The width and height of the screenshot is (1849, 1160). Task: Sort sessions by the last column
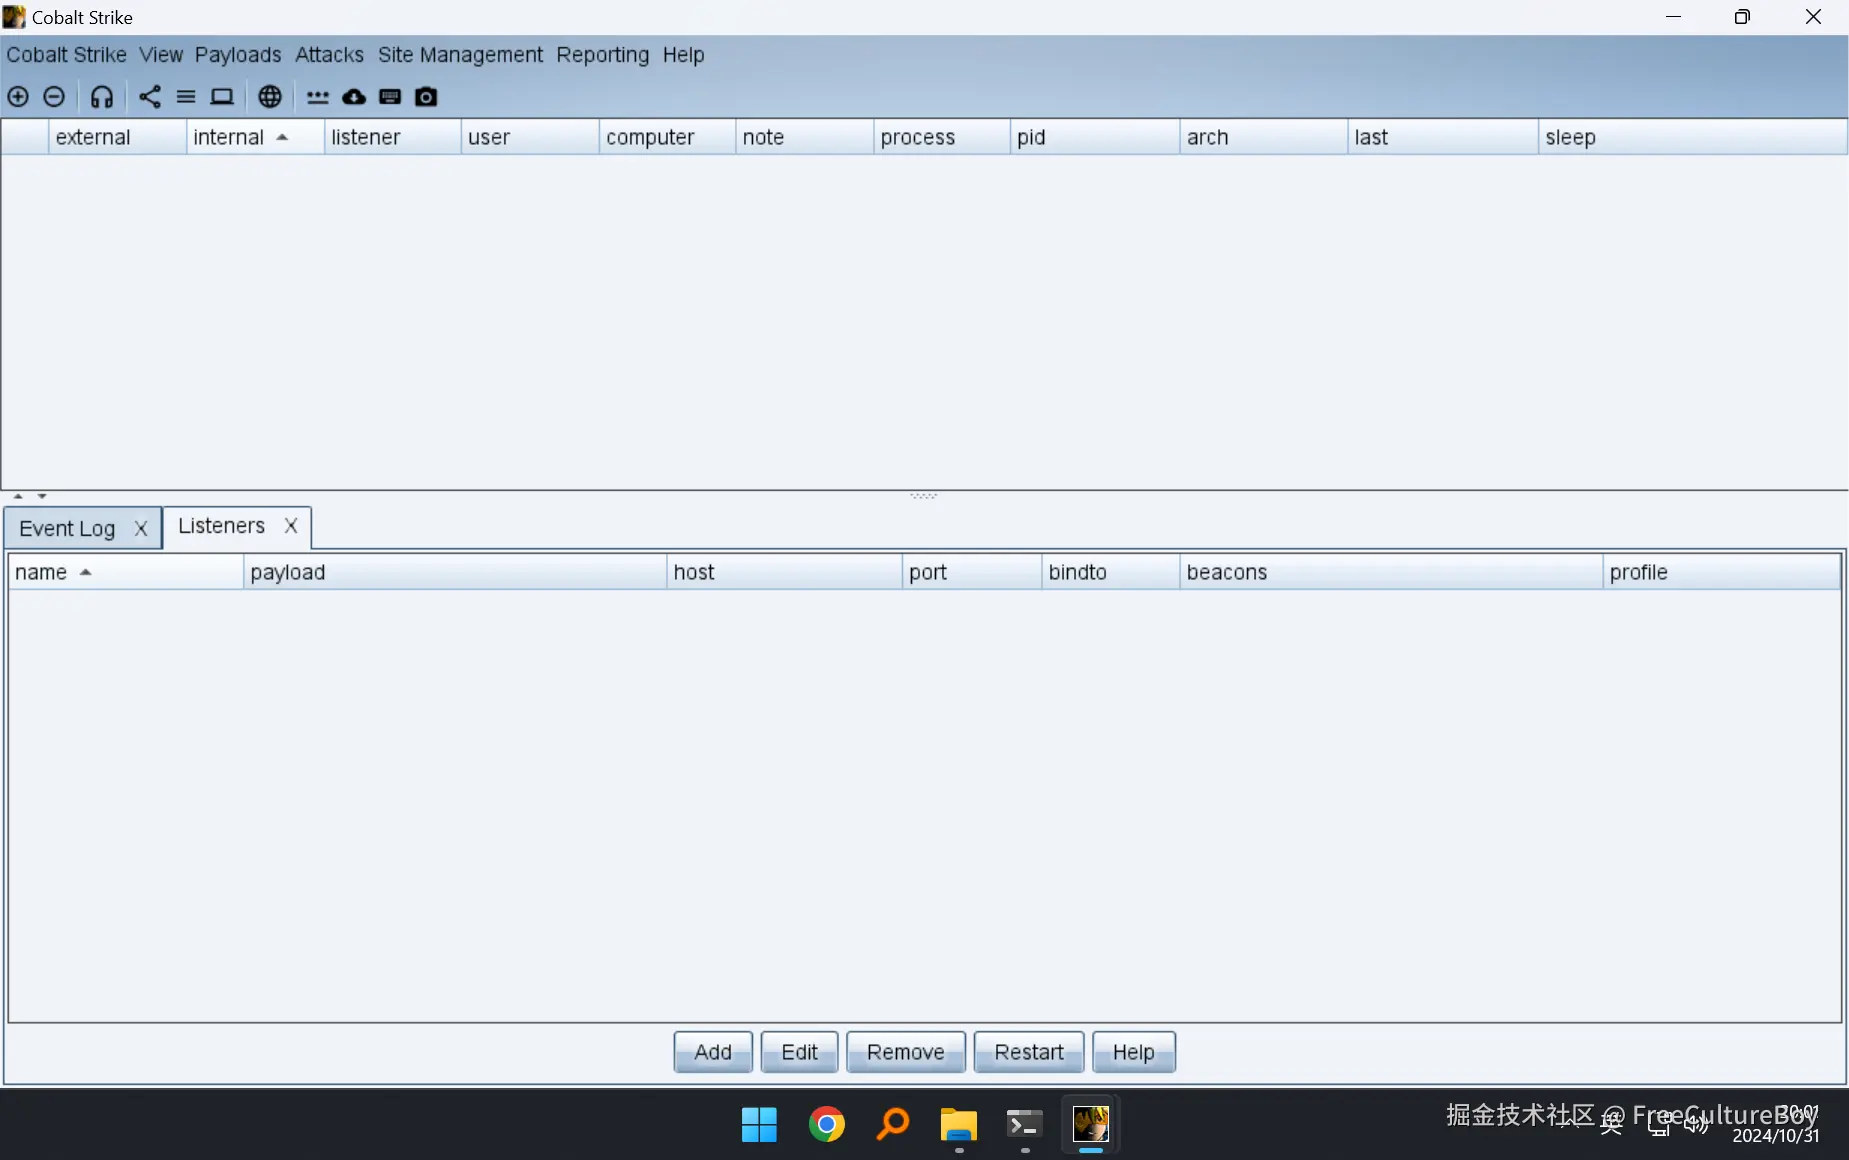pyautogui.click(x=1443, y=137)
